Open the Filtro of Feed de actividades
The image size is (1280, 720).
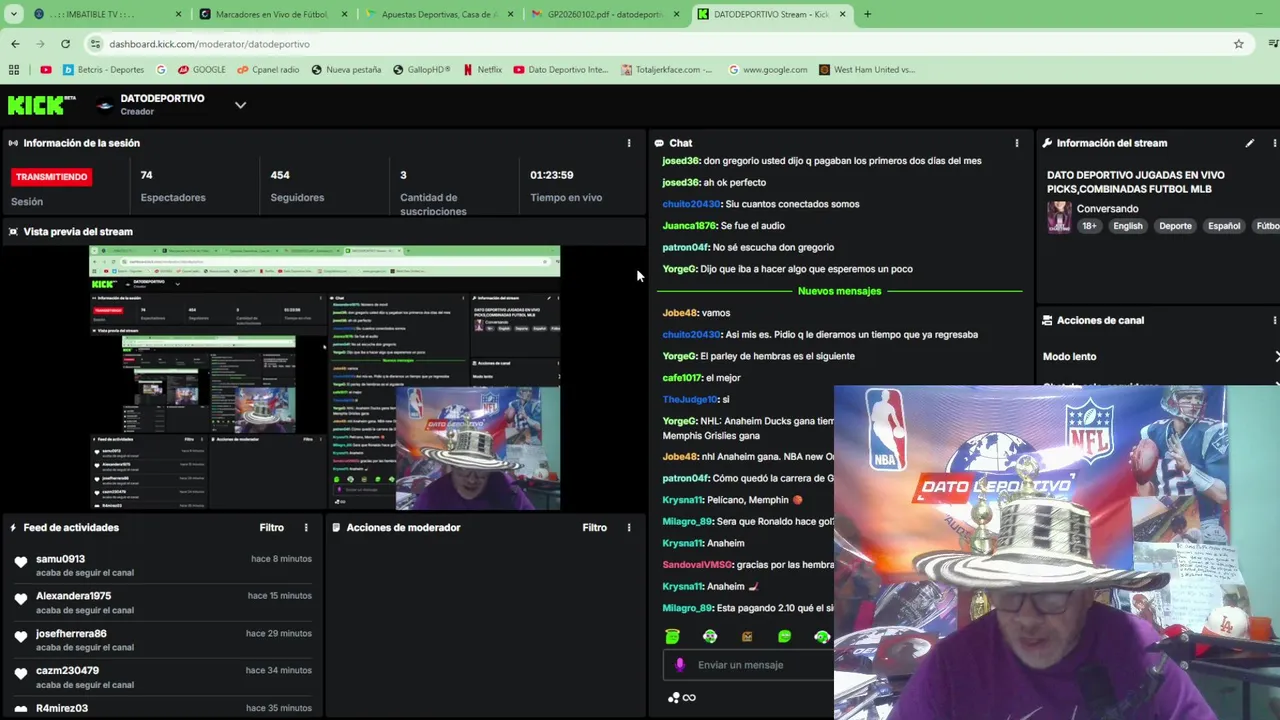[x=272, y=527]
